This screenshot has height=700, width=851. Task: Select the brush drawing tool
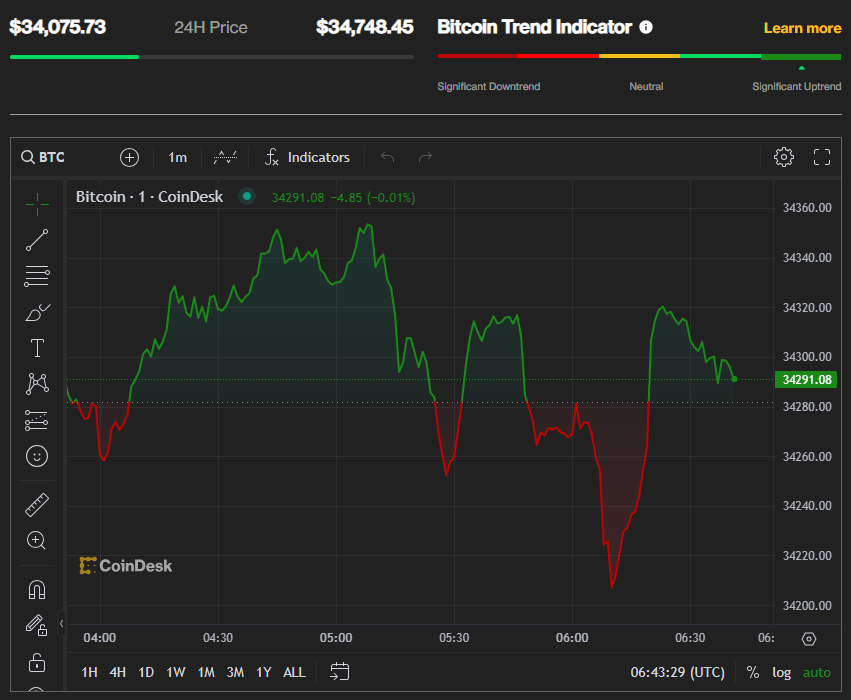coord(37,312)
